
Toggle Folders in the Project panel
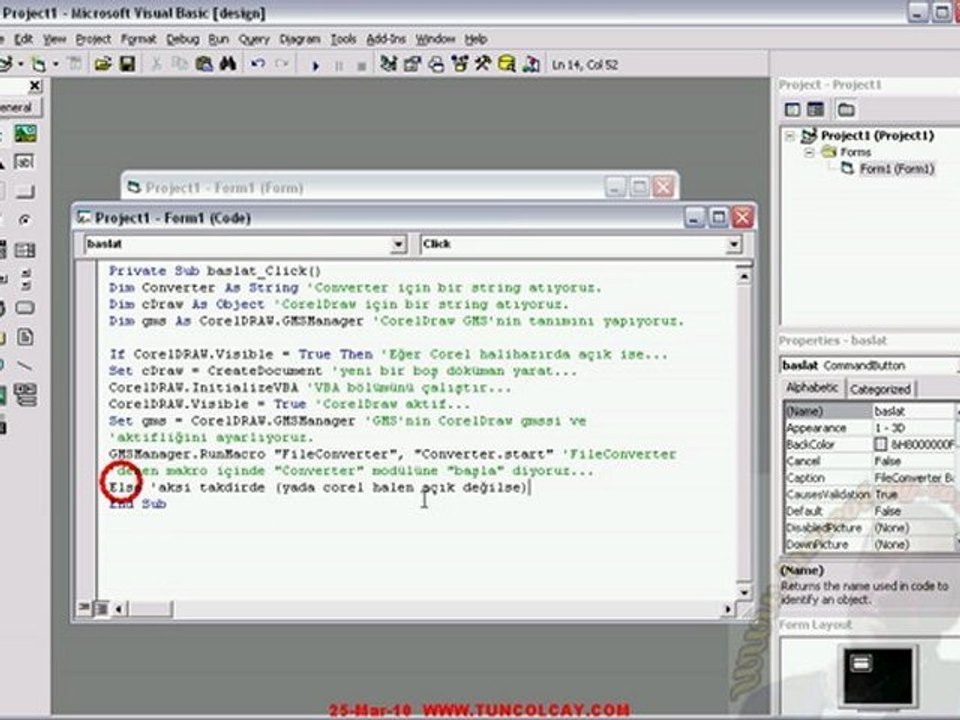[x=846, y=110]
